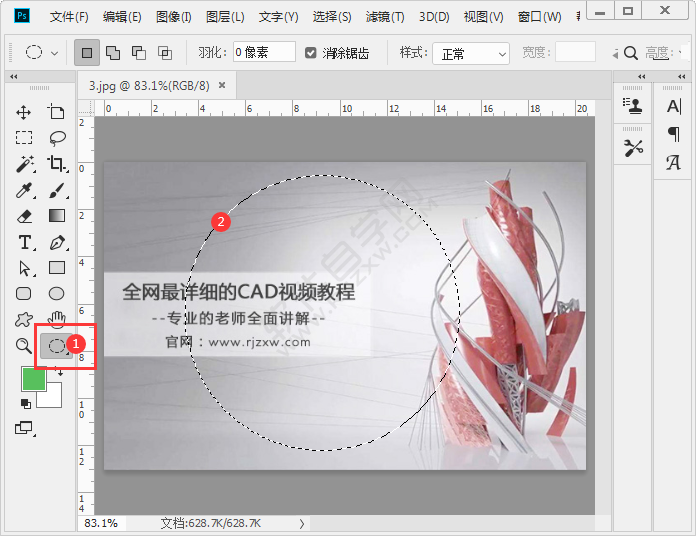Open the Paragraph panel icon
The height and width of the screenshot is (536, 696).
(673, 134)
